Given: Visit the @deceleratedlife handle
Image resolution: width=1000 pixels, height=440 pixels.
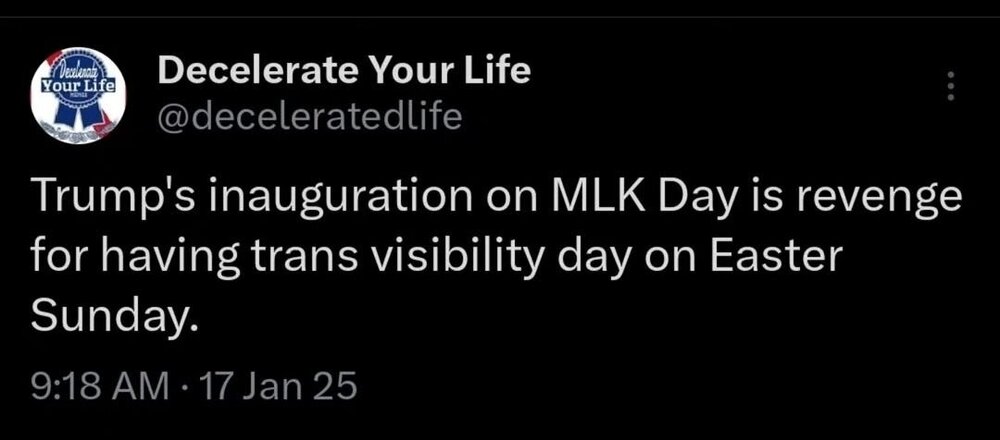Looking at the screenshot, I should pyautogui.click(x=310, y=117).
